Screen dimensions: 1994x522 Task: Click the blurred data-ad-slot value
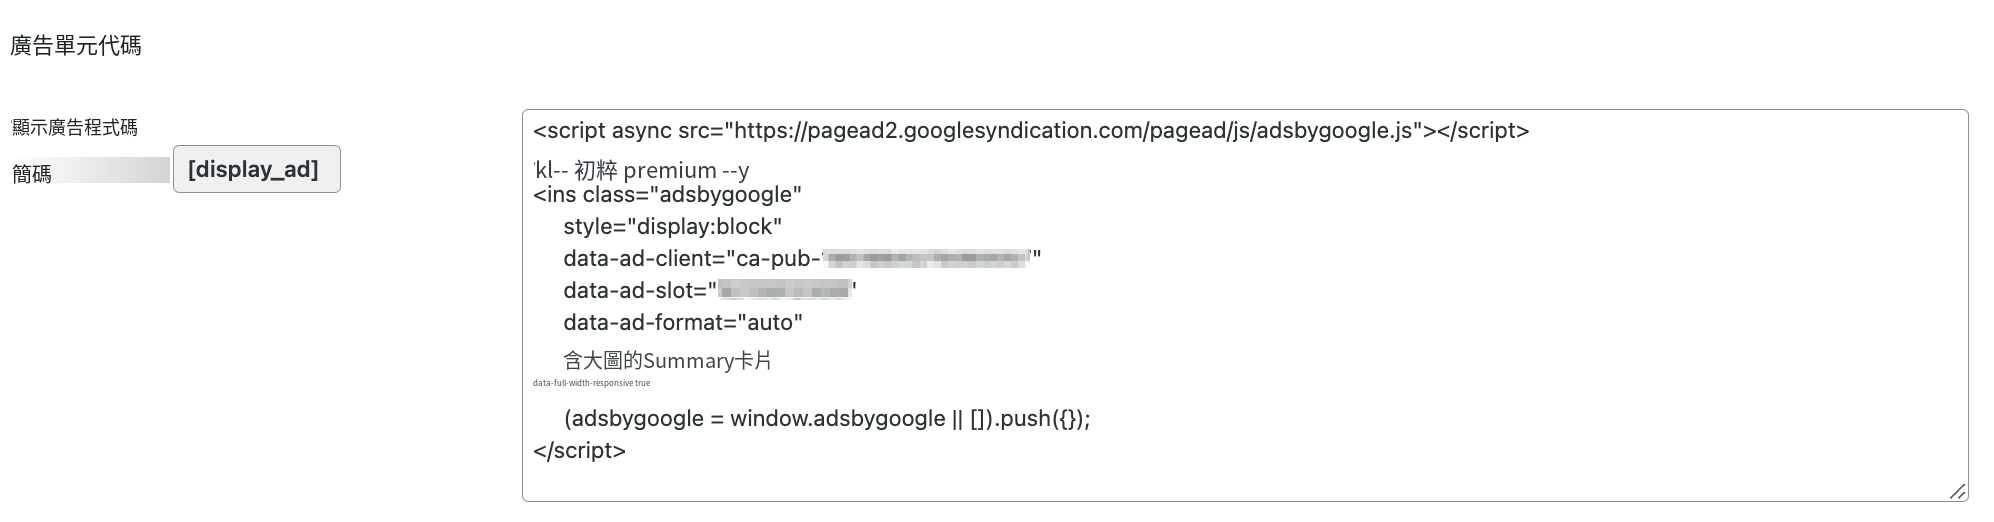click(785, 291)
